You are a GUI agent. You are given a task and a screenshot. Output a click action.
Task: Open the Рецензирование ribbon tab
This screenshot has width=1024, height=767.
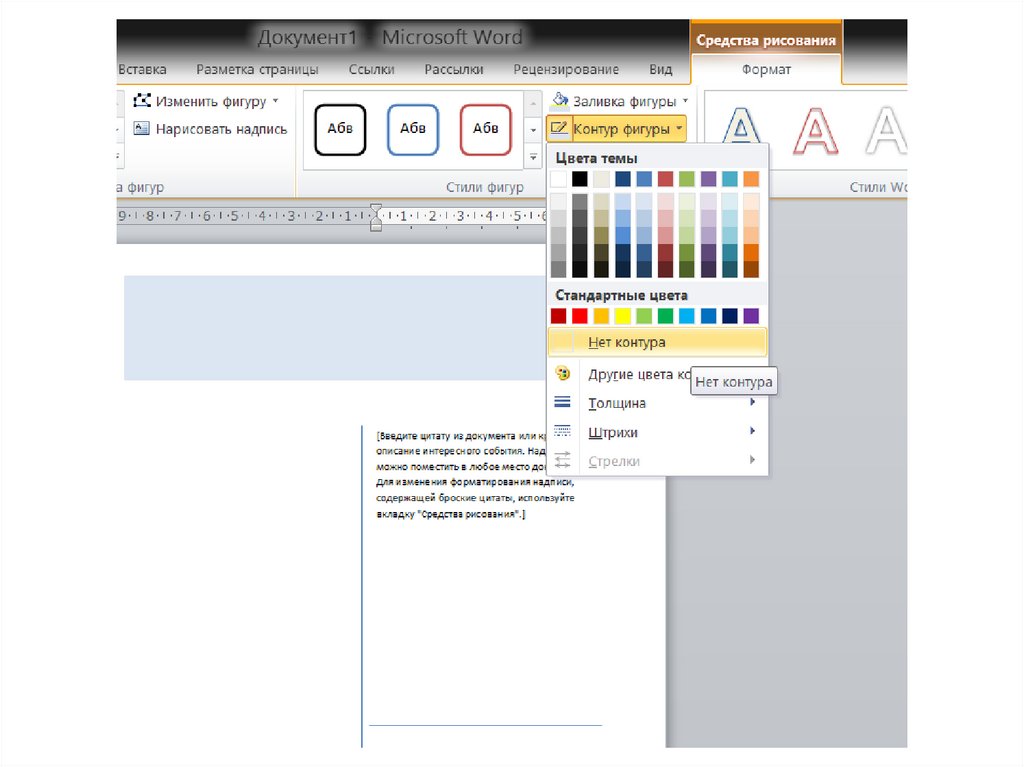pos(565,70)
